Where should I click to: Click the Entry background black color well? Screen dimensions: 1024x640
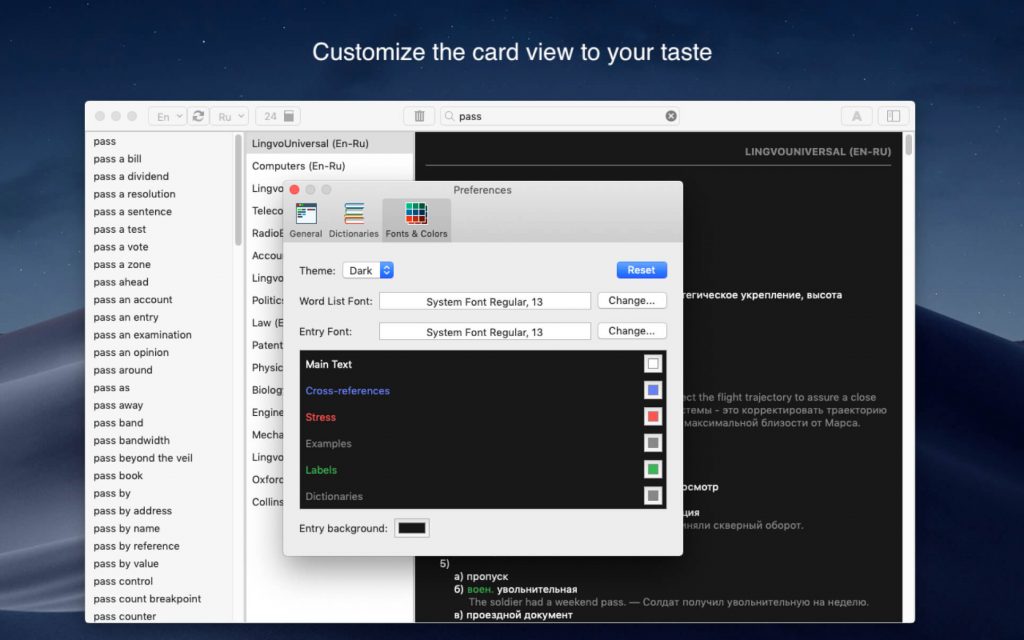[412, 528]
